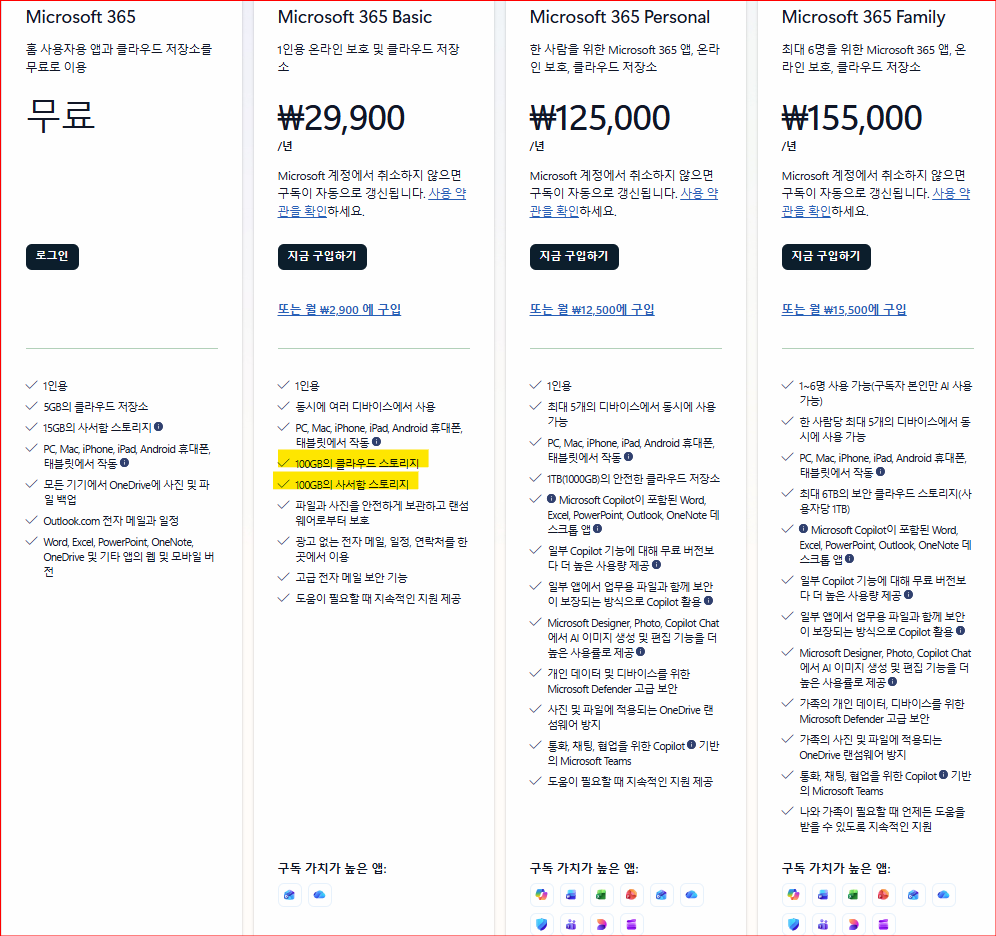The width and height of the screenshot is (996, 936).
Task: Click the Outlook app icon under Microsoft 365 Family
Action: point(913,895)
